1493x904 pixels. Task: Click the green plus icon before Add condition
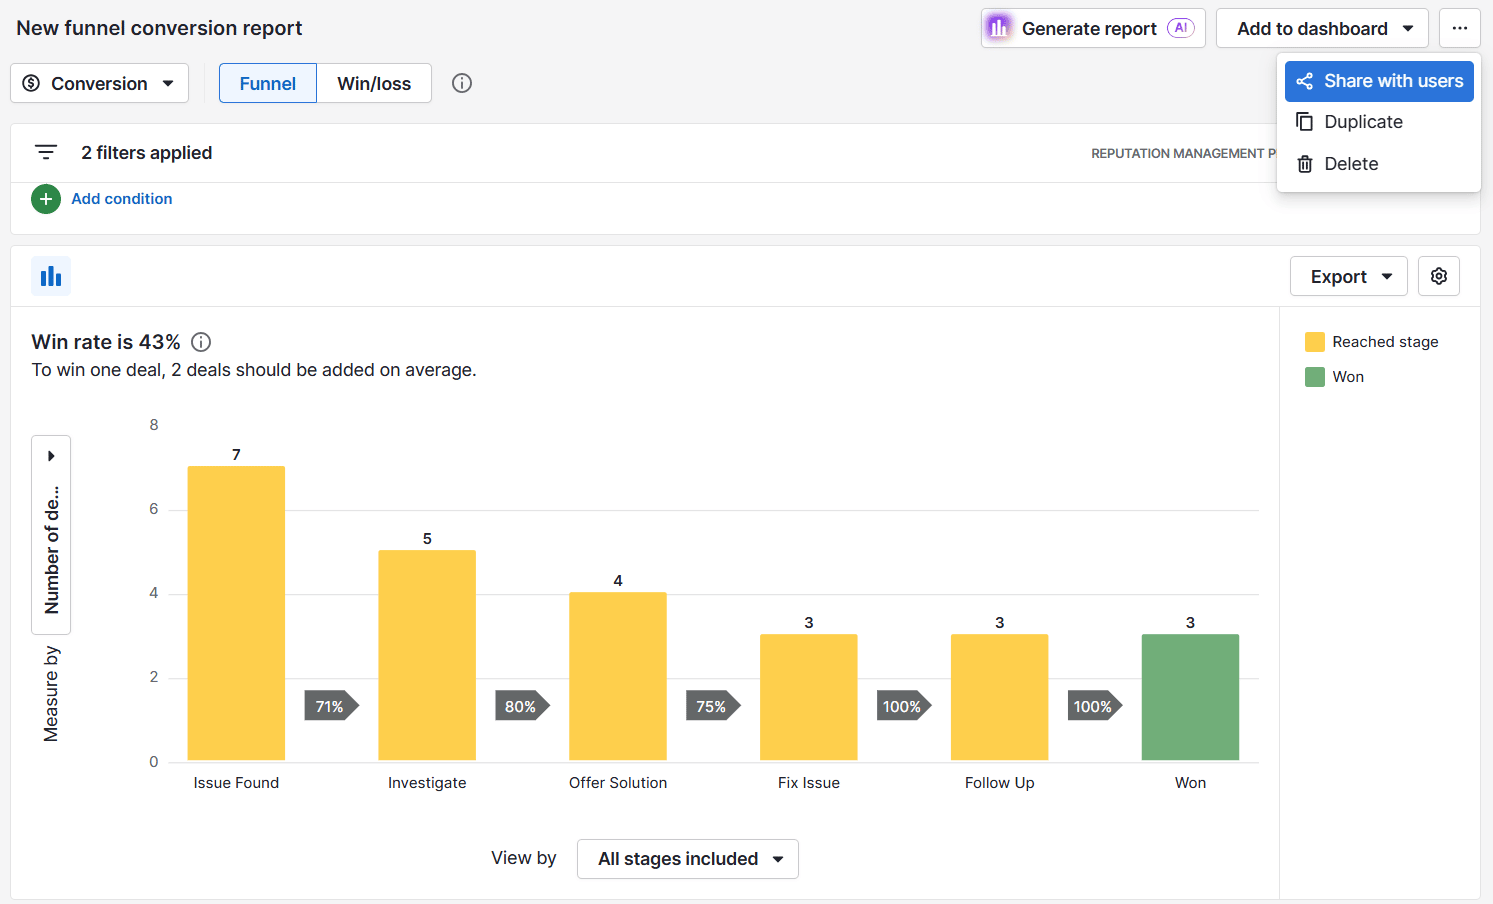(x=46, y=199)
